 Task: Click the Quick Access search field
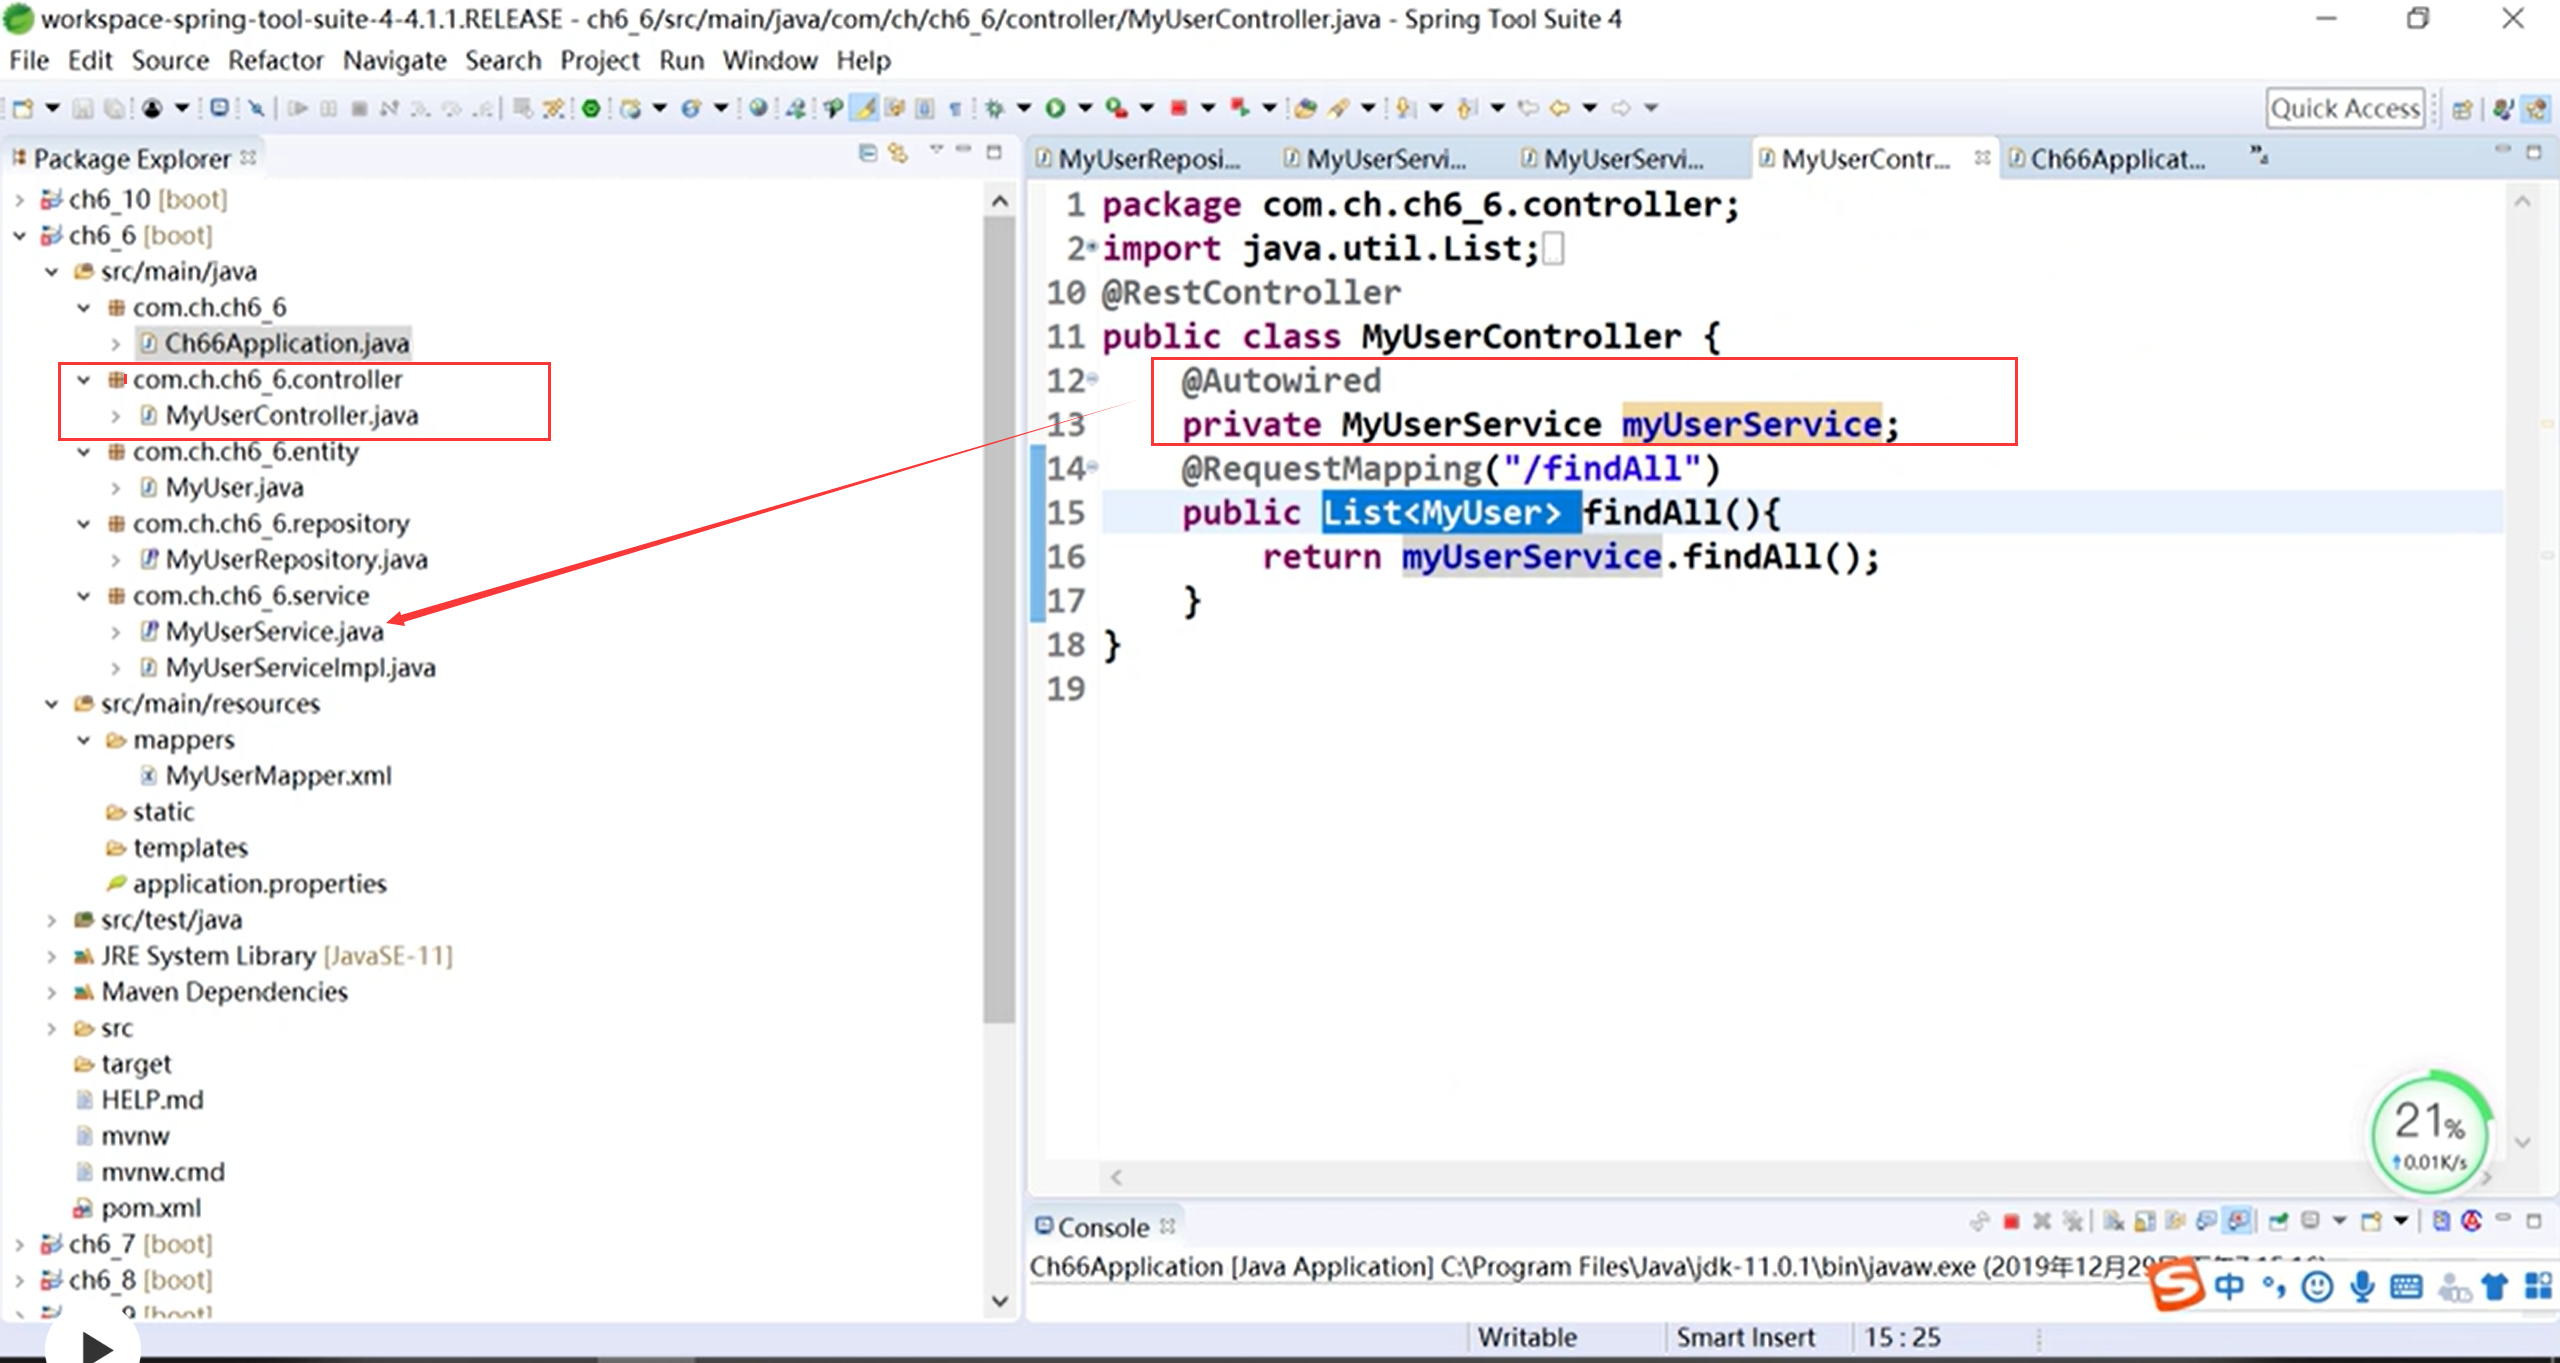pos(2343,108)
